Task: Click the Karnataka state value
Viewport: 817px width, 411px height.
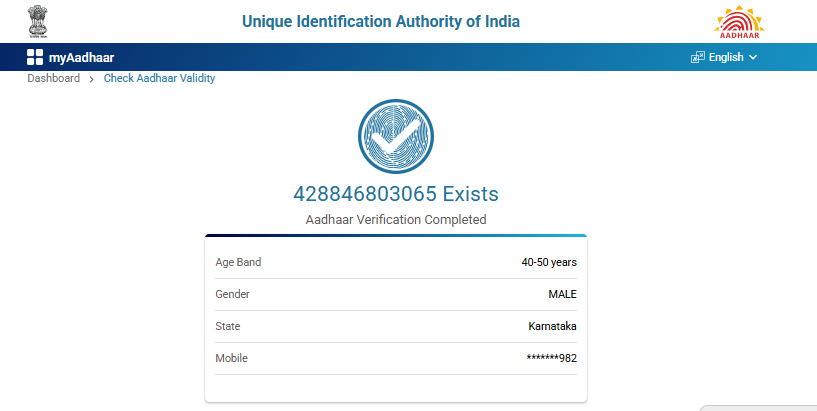Action: pos(552,326)
